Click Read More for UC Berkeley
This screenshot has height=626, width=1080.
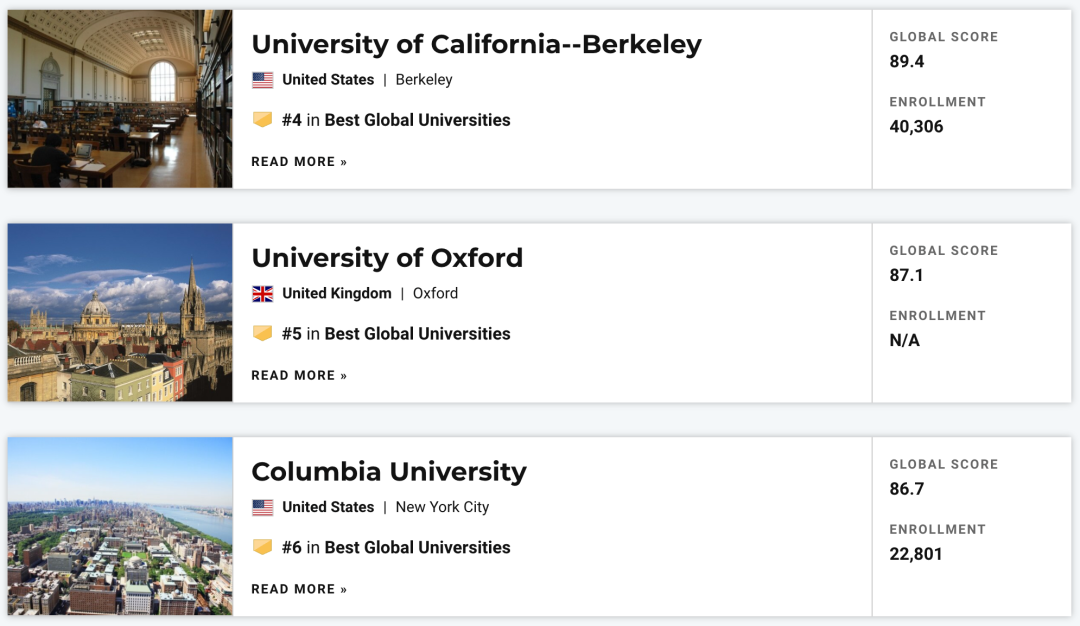click(299, 162)
